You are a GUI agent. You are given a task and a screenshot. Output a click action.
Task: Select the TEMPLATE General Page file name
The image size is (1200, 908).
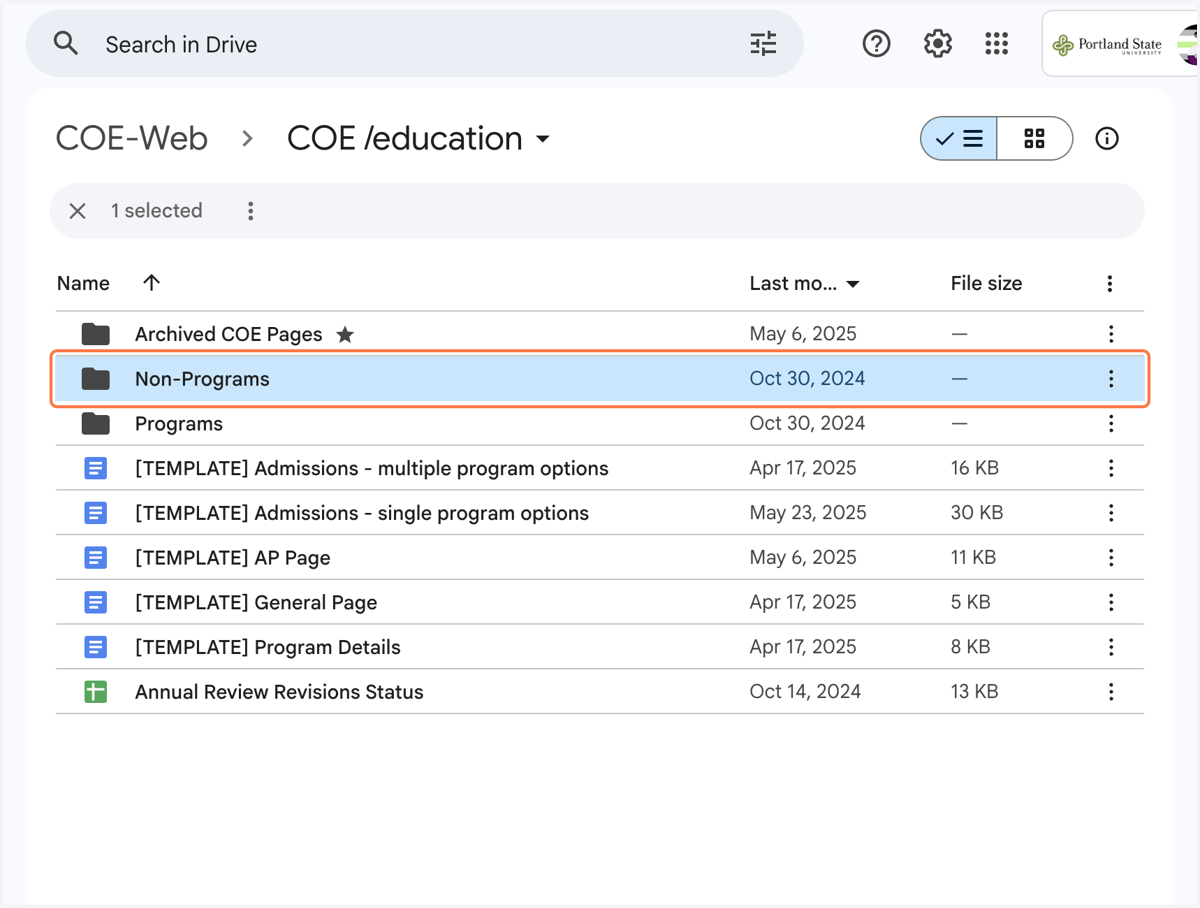tap(256, 603)
